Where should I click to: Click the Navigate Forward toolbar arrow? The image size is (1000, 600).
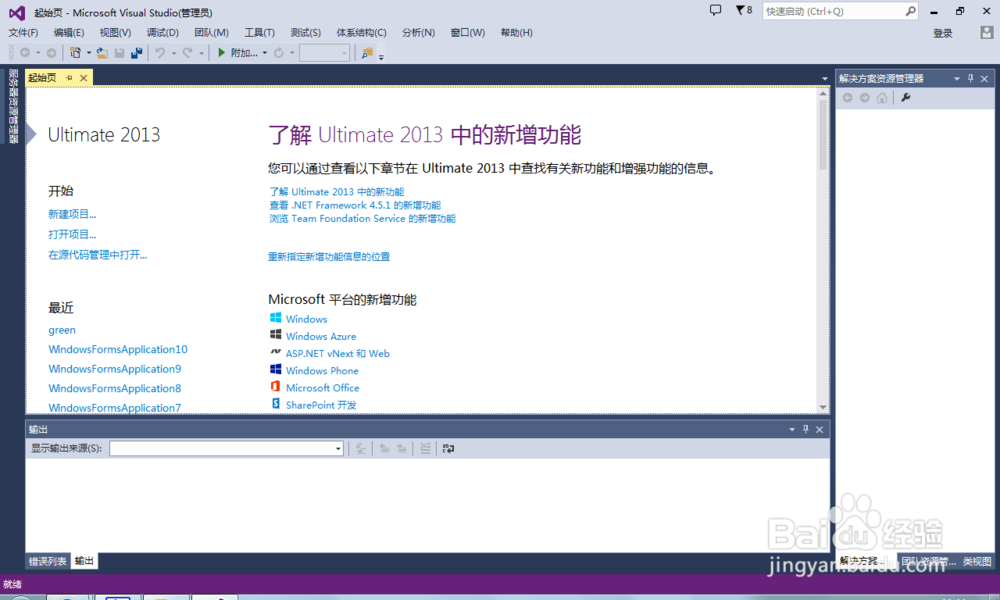tap(52, 53)
